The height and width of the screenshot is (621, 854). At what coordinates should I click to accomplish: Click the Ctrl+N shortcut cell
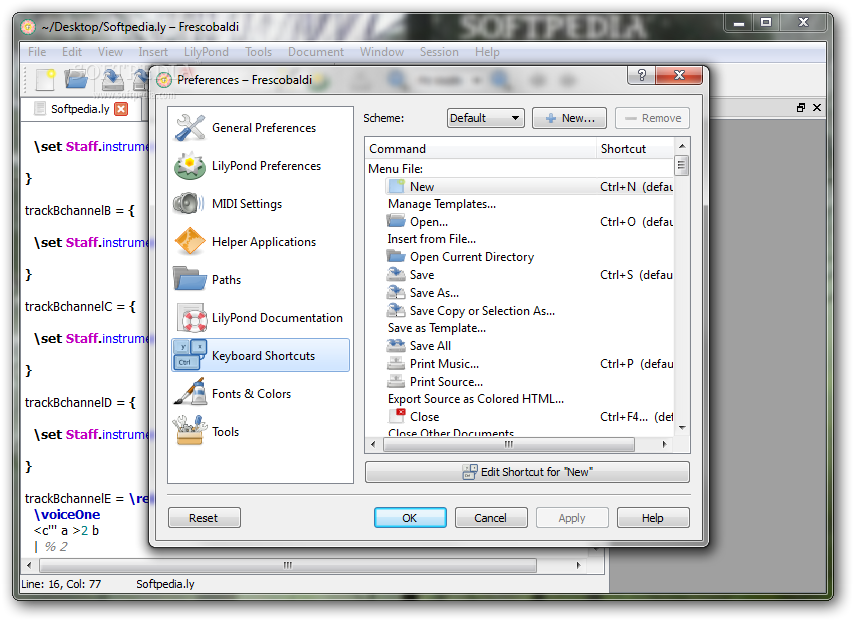(x=636, y=186)
